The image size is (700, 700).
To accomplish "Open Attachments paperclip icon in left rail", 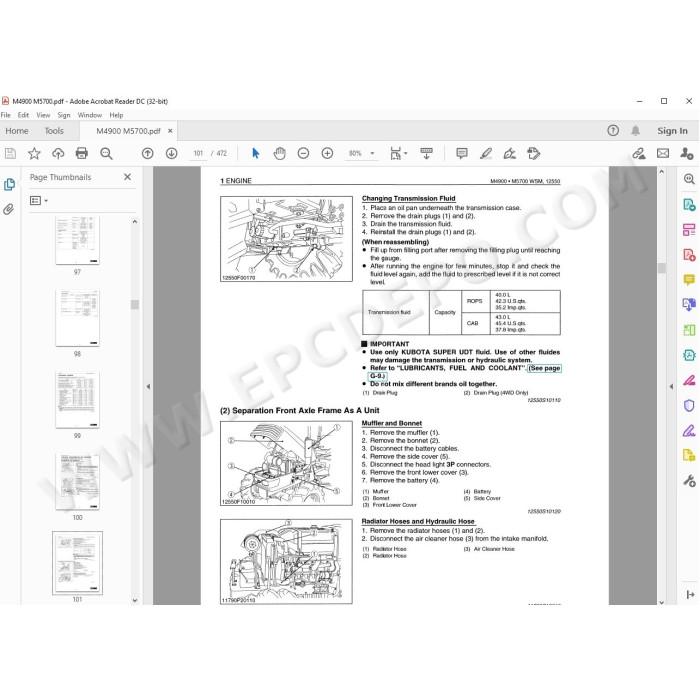I will pyautogui.click(x=8, y=209).
